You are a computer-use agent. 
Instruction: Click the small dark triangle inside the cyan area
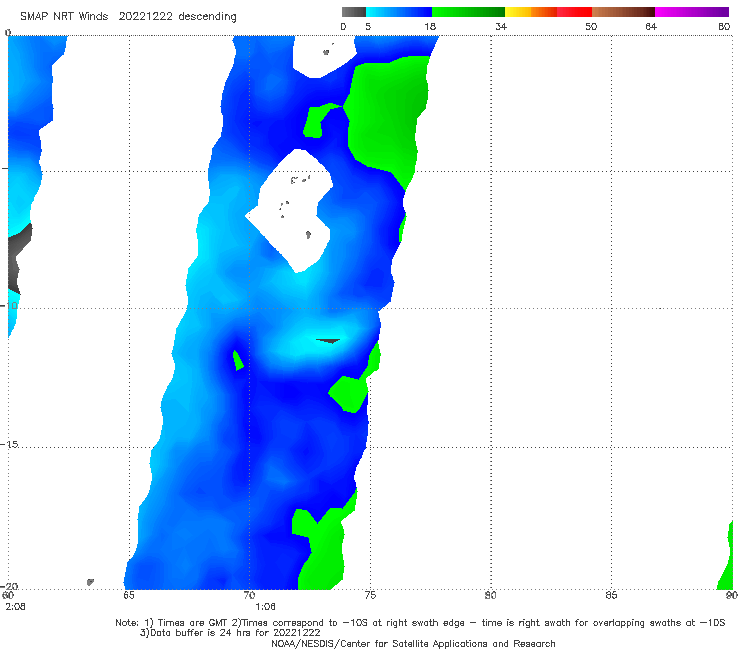[328, 340]
